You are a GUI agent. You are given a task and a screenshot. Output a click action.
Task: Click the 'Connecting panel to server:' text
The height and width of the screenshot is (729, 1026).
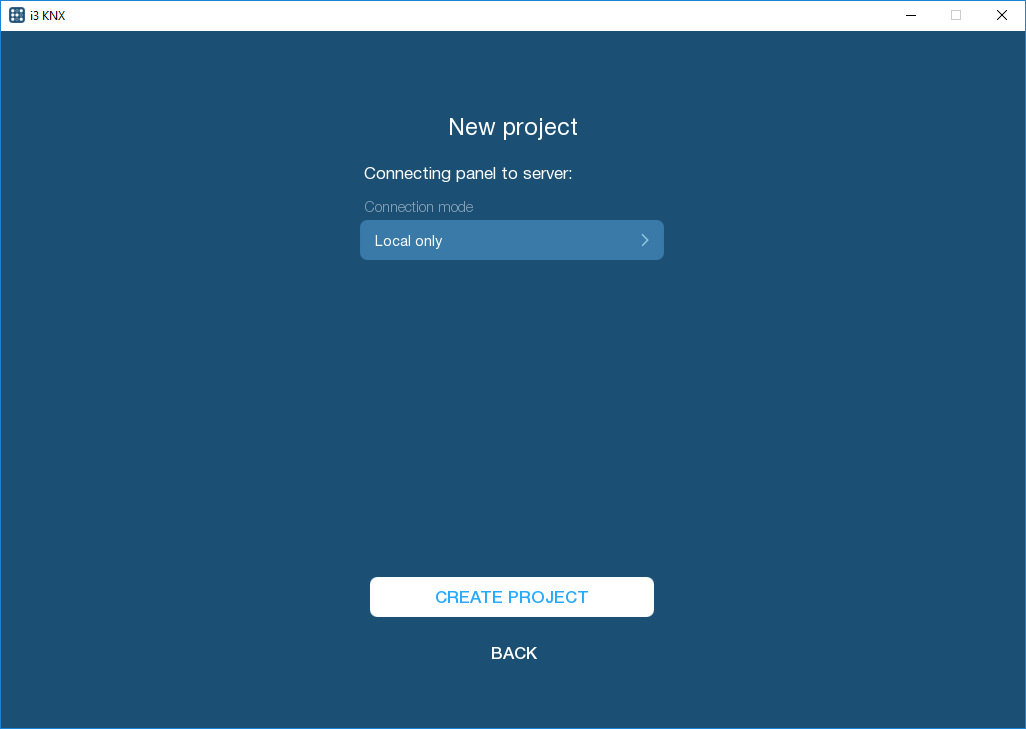[467, 173]
